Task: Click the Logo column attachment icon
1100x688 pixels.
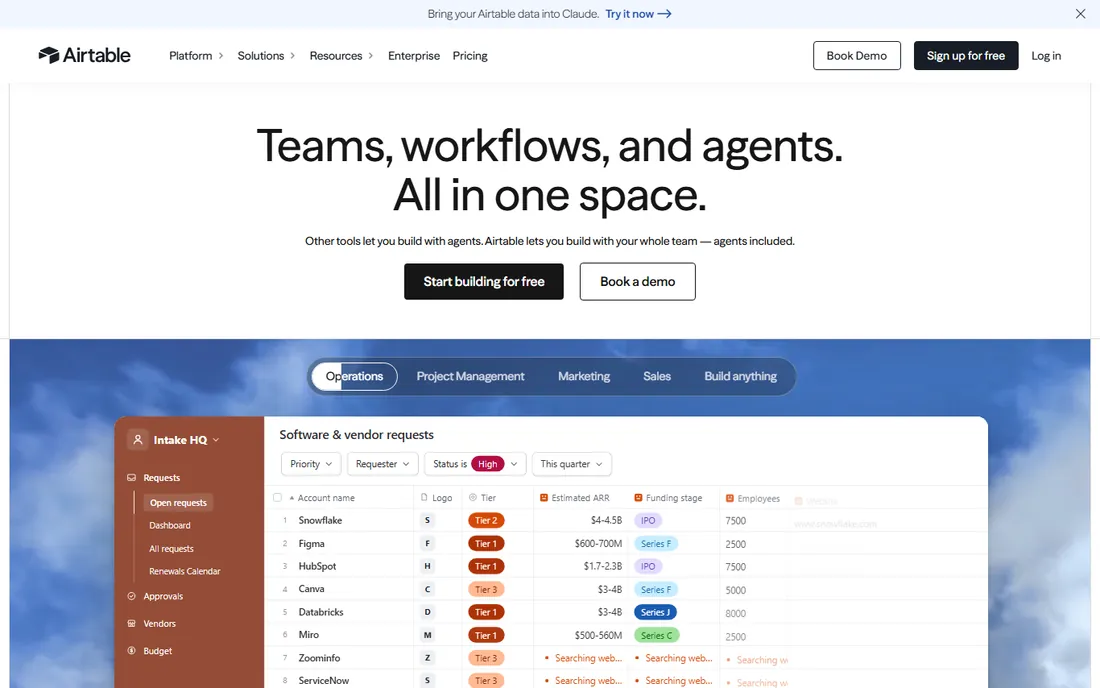Action: 424,498
